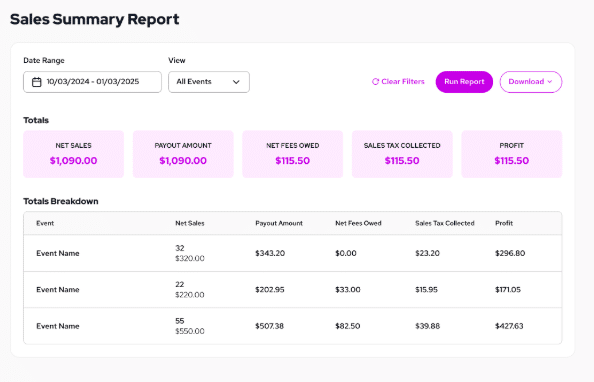Screen dimensions: 594x382
Task: Click the Totals Breakdown heading
Action: point(61,201)
